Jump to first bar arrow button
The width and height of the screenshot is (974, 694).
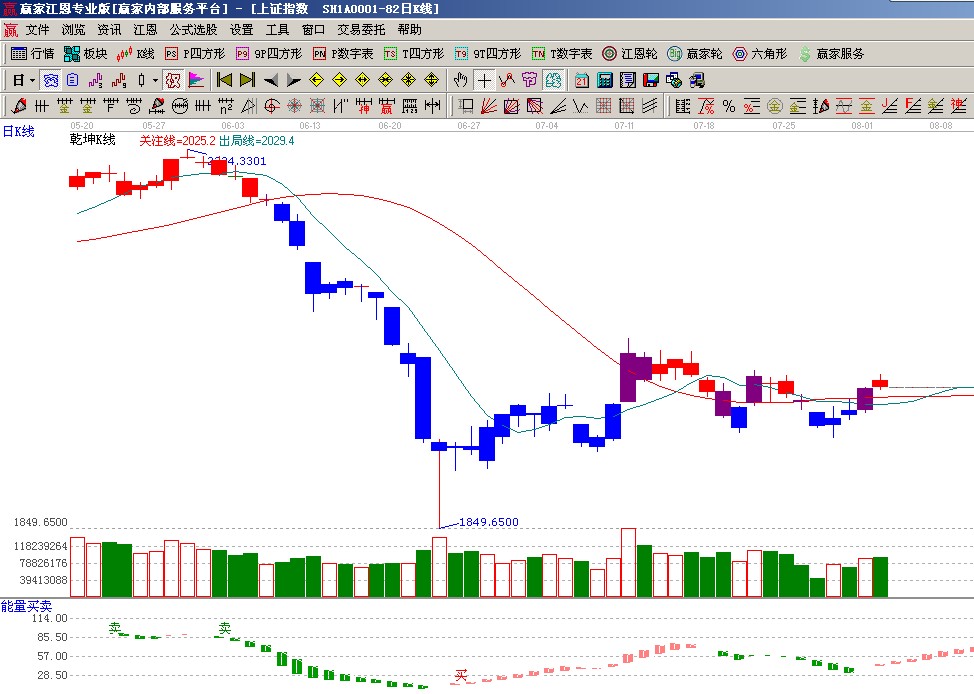click(x=225, y=80)
